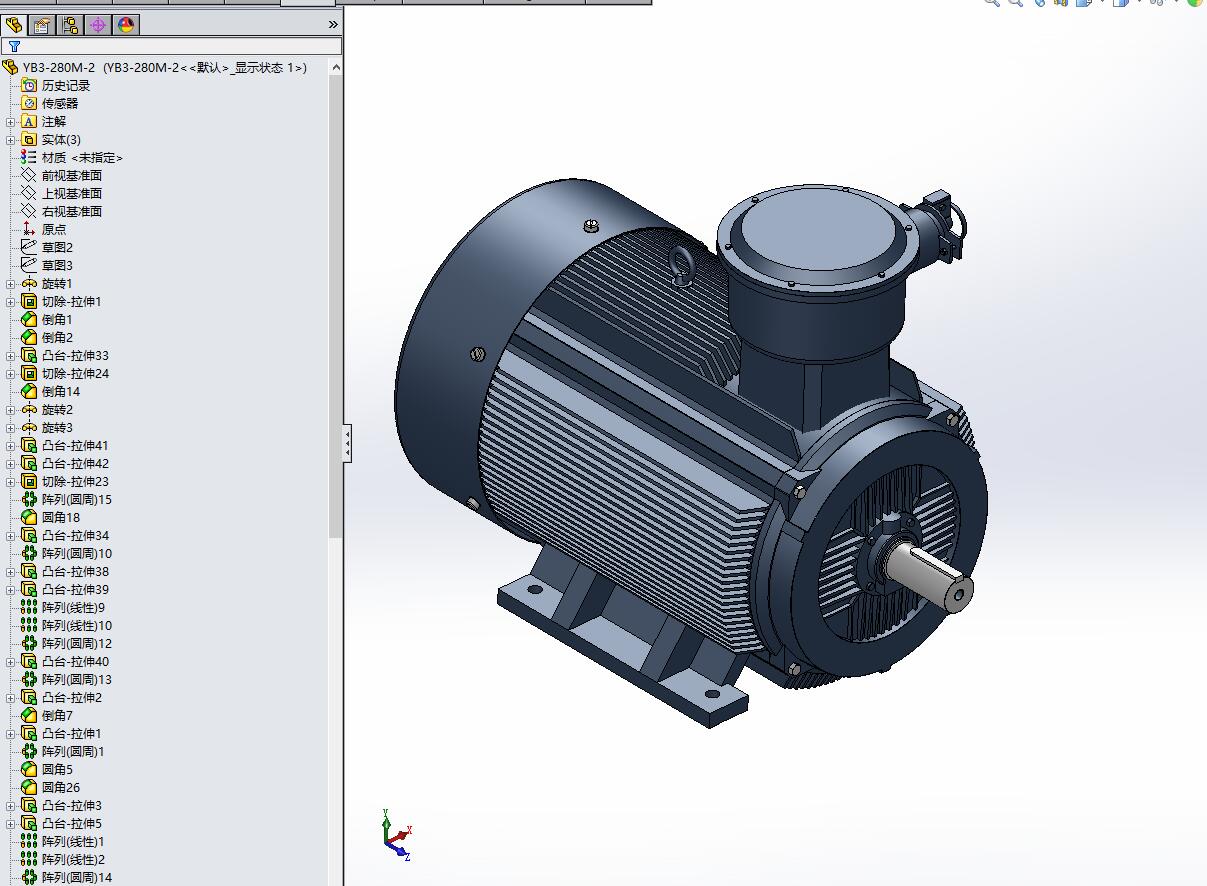
Task: Click the feature tree scroll-up arrow
Action: pyautogui.click(x=335, y=67)
